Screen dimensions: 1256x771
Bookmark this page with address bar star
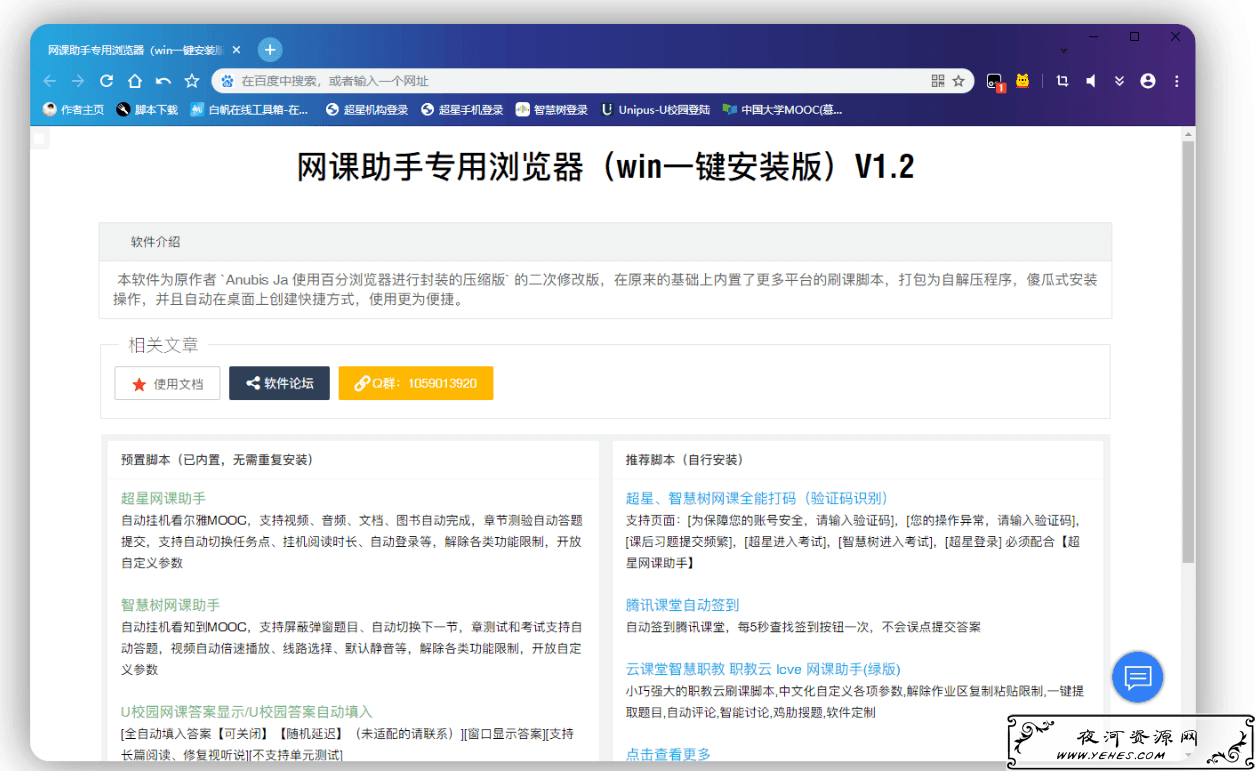(x=958, y=81)
